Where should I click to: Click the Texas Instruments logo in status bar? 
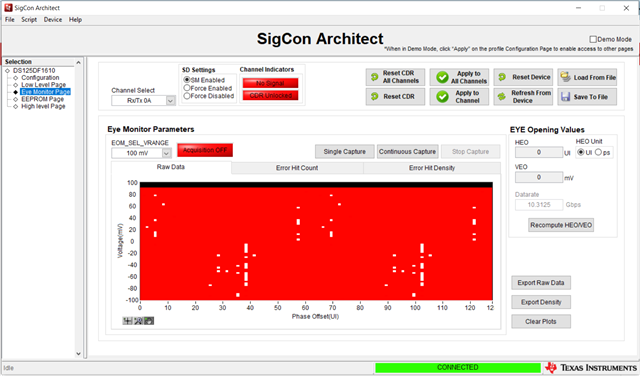pyautogui.click(x=591, y=368)
